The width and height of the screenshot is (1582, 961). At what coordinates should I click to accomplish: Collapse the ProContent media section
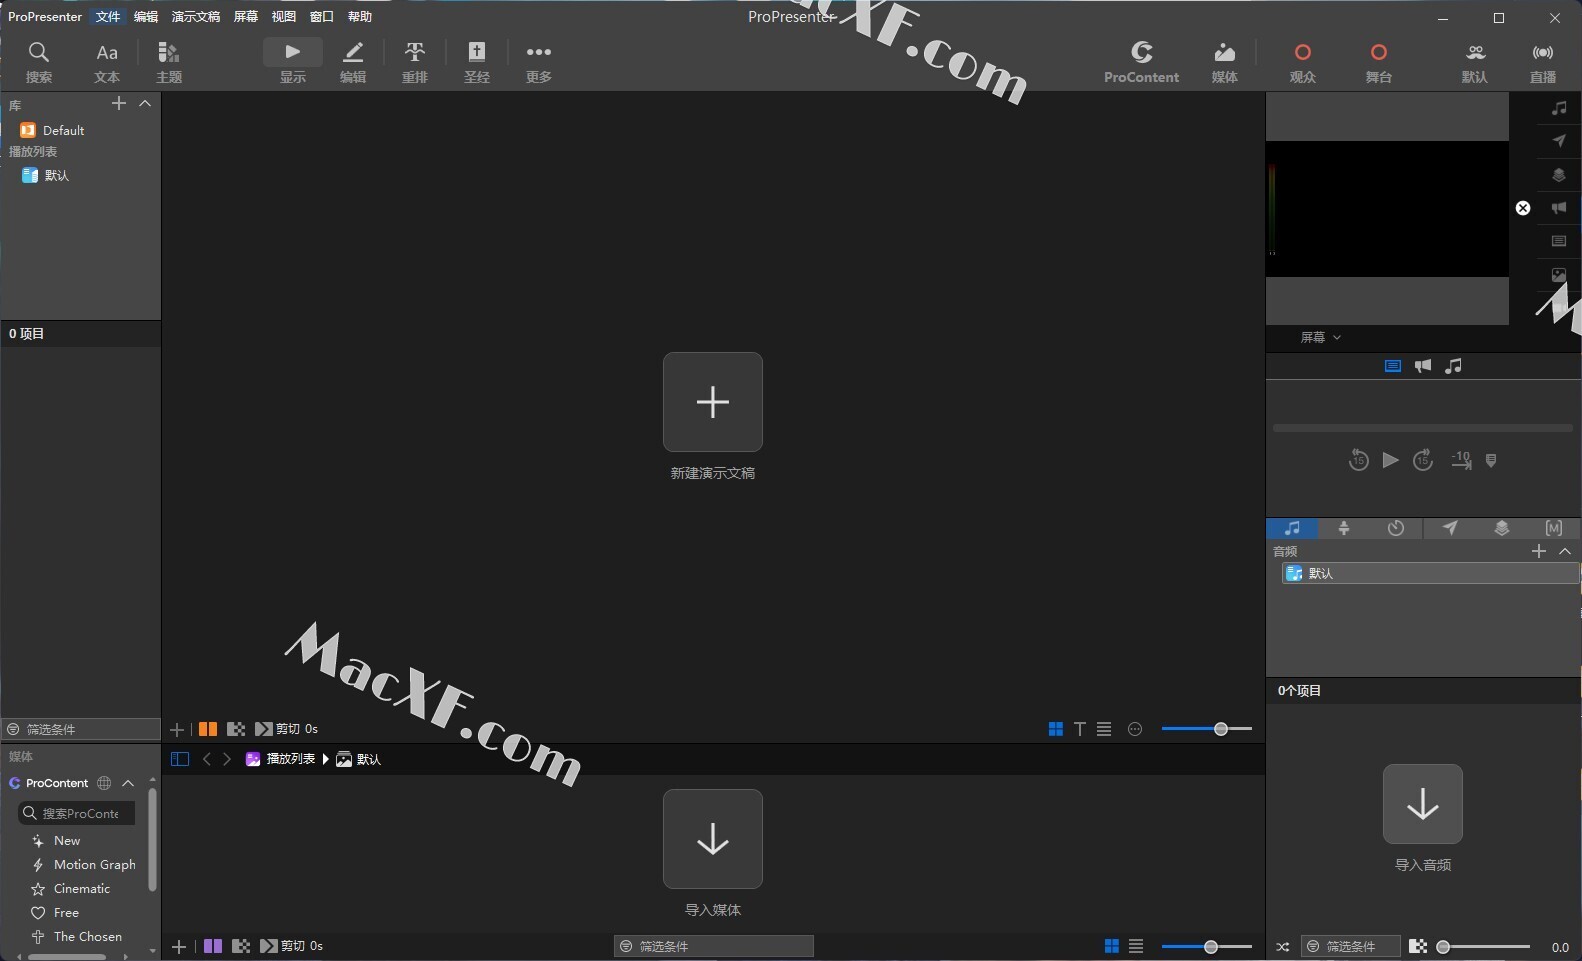tap(128, 783)
